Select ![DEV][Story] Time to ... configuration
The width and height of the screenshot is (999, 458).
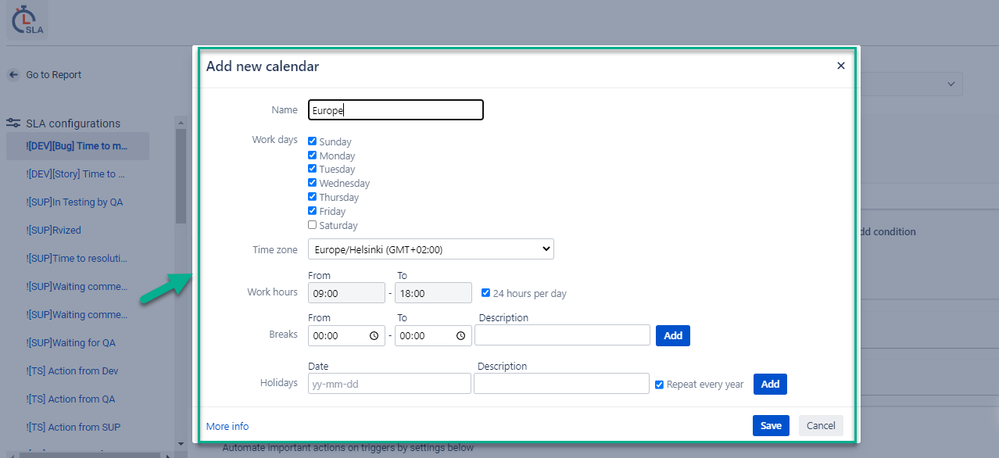pos(76,174)
